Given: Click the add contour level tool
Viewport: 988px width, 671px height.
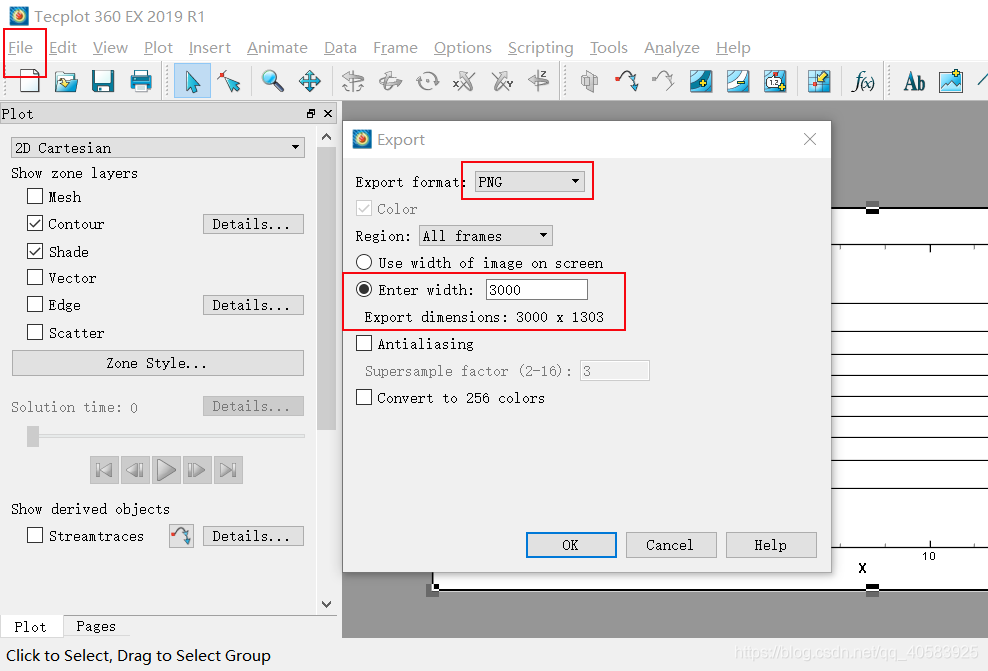Looking at the screenshot, I should 701,81.
